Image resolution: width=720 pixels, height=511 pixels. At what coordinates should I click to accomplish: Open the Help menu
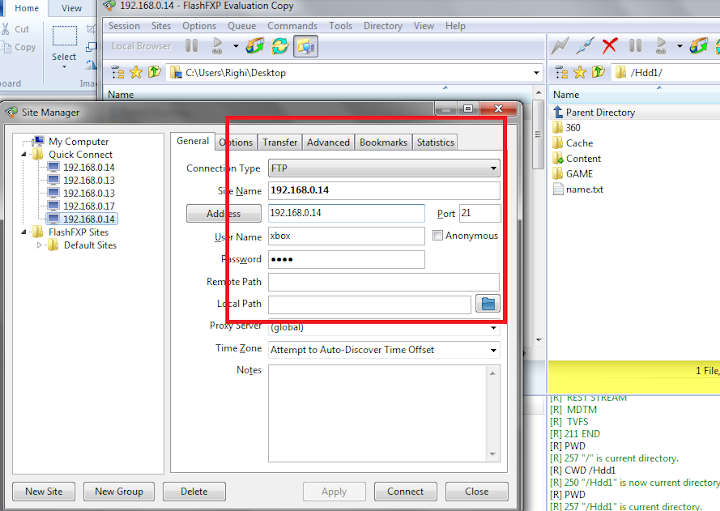point(455,26)
